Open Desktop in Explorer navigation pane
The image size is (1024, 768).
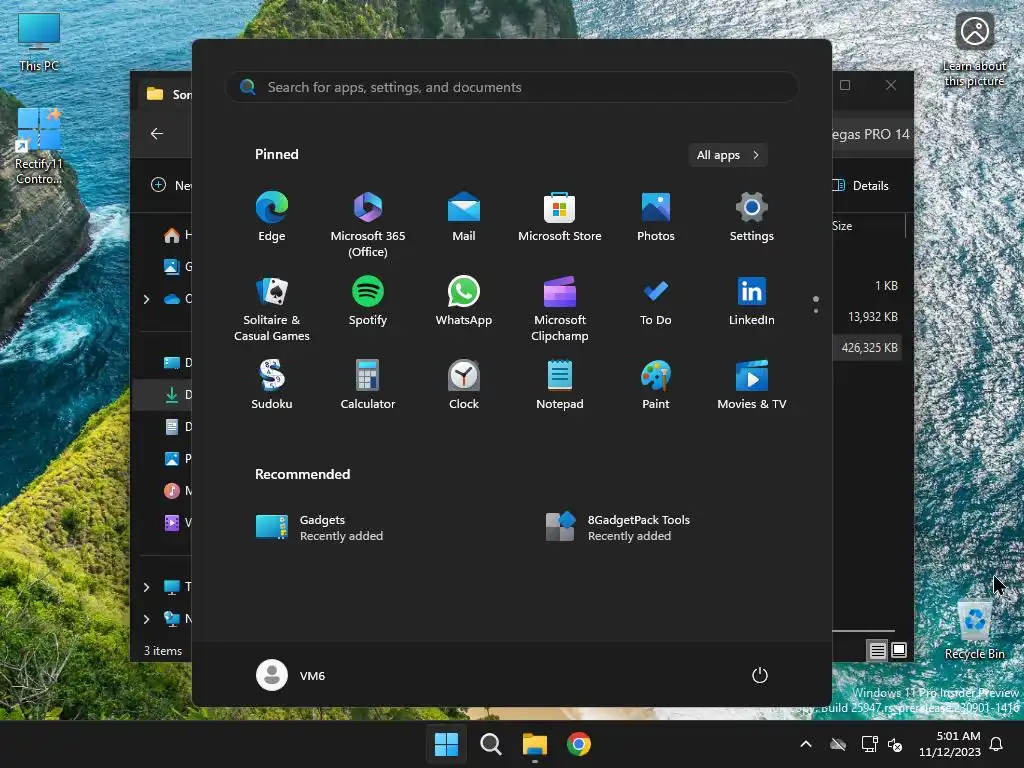coord(176,362)
